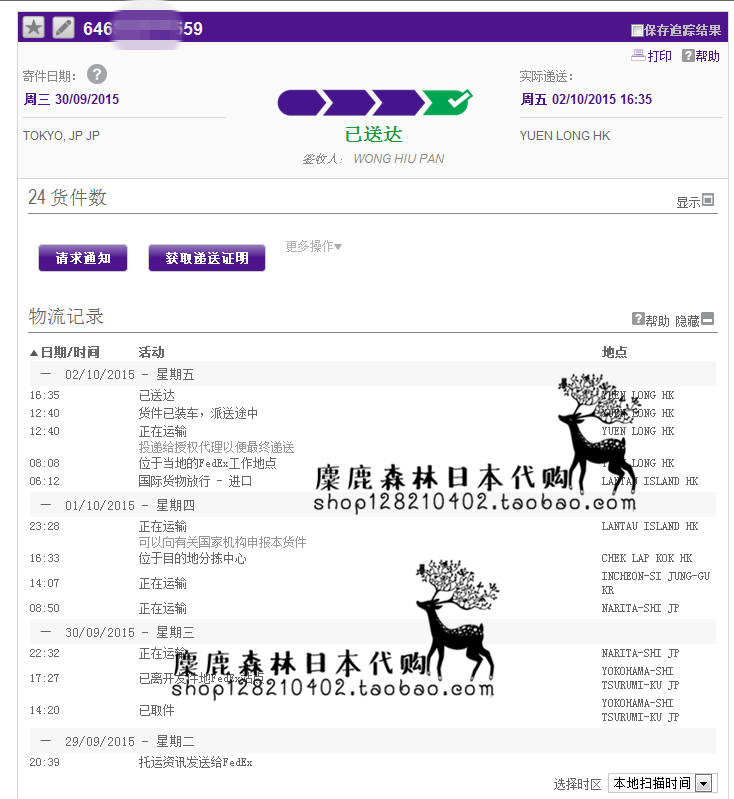
Task: Click the sort arrow on 日期/时间 column
Action: 34,352
